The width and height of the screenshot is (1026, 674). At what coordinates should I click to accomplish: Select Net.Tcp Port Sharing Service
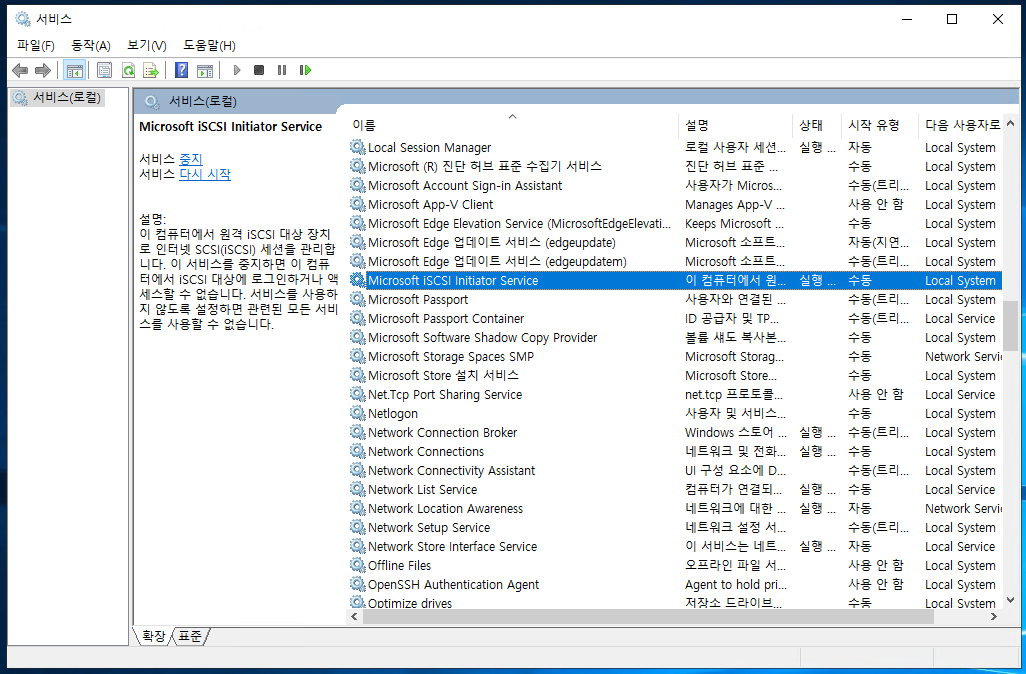point(675,394)
